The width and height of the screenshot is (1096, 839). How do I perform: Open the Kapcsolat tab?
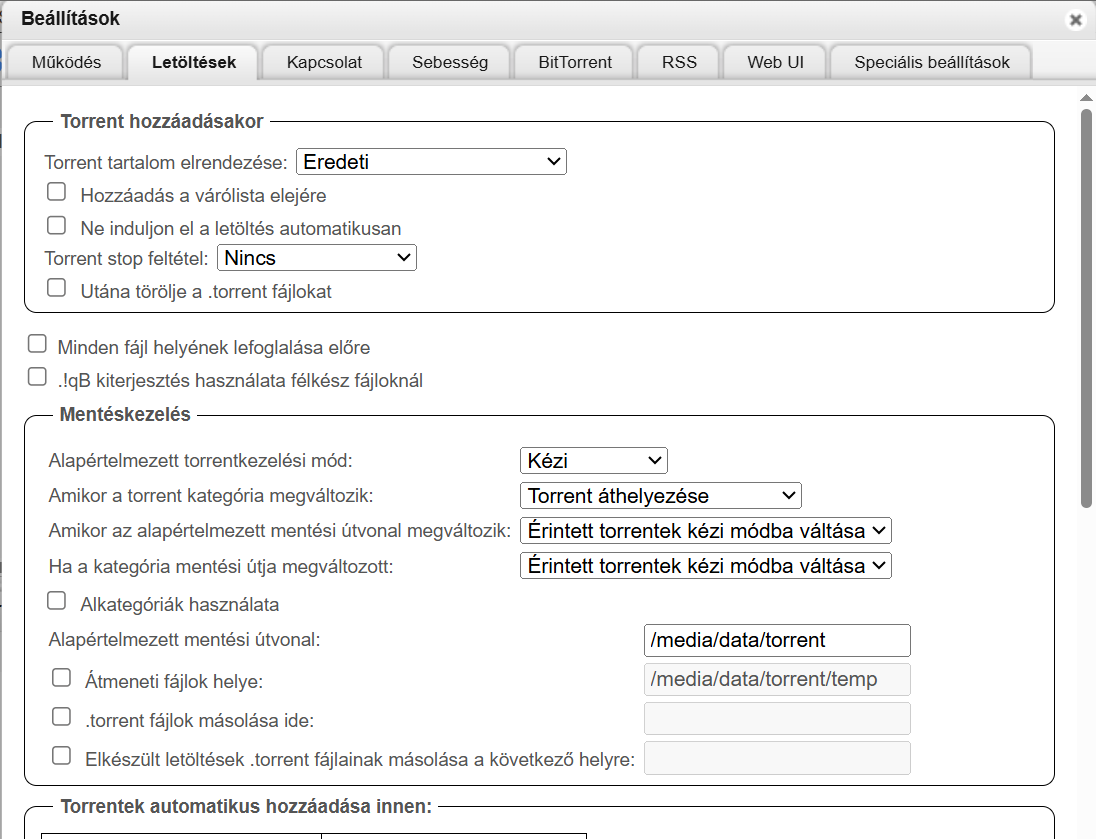[x=324, y=62]
